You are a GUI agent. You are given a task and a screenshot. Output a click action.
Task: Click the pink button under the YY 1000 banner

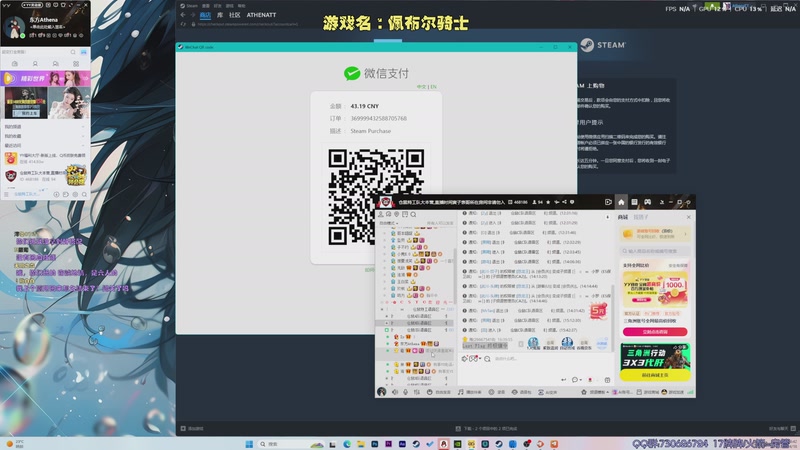tap(655, 332)
